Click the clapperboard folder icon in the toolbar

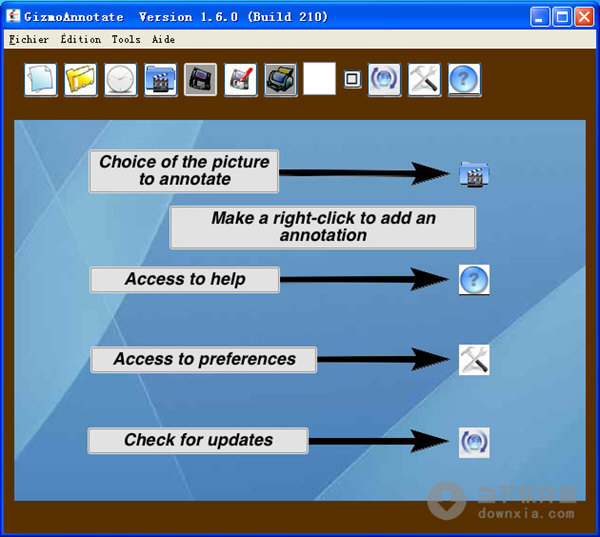[161, 80]
